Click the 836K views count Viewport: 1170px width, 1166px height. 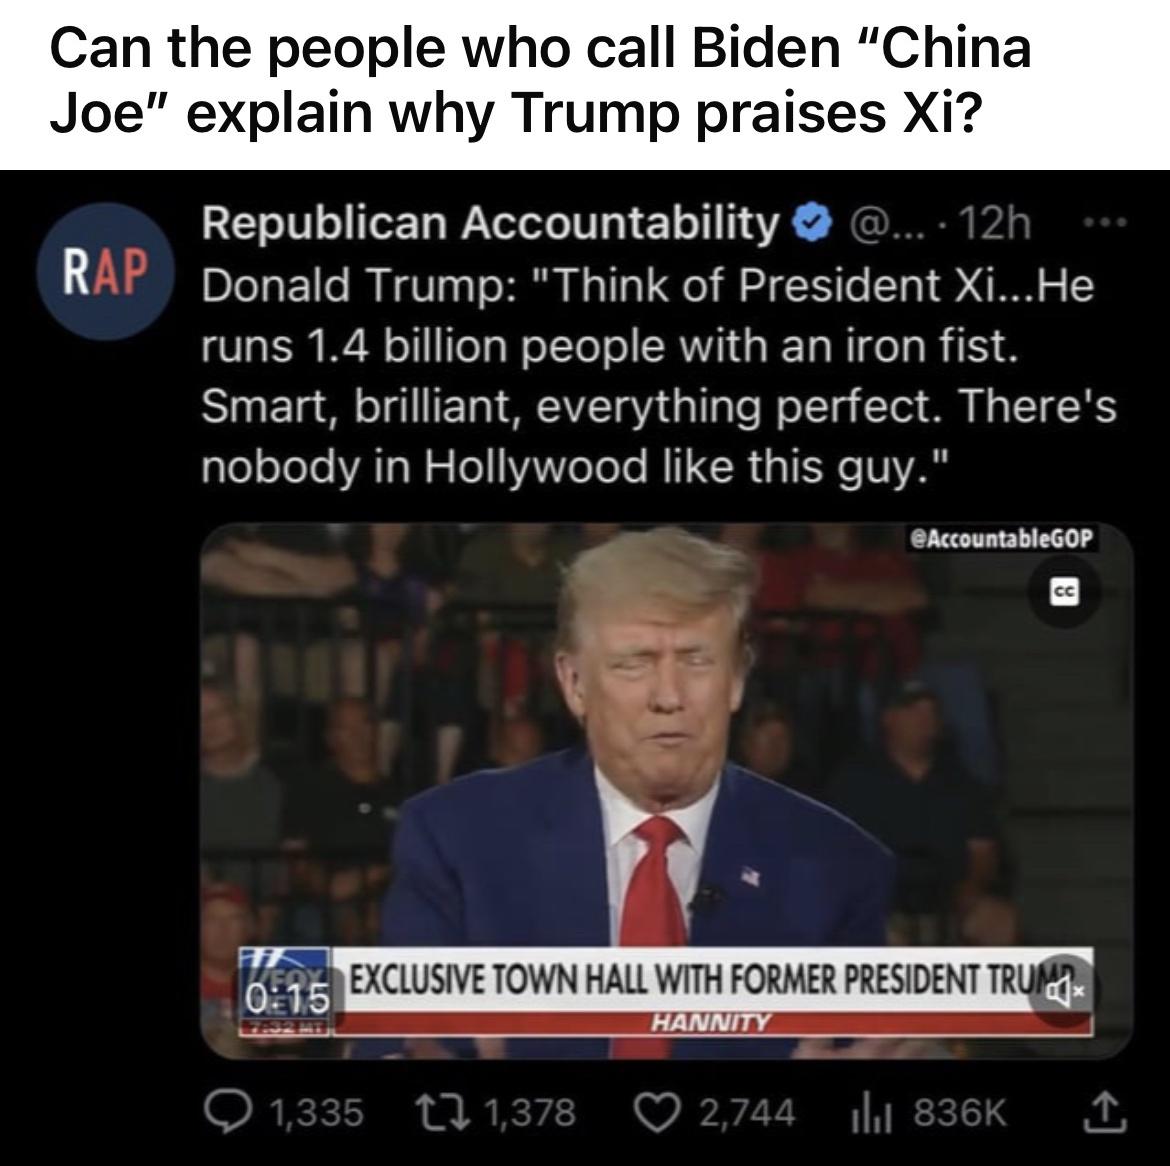[x=960, y=1112]
